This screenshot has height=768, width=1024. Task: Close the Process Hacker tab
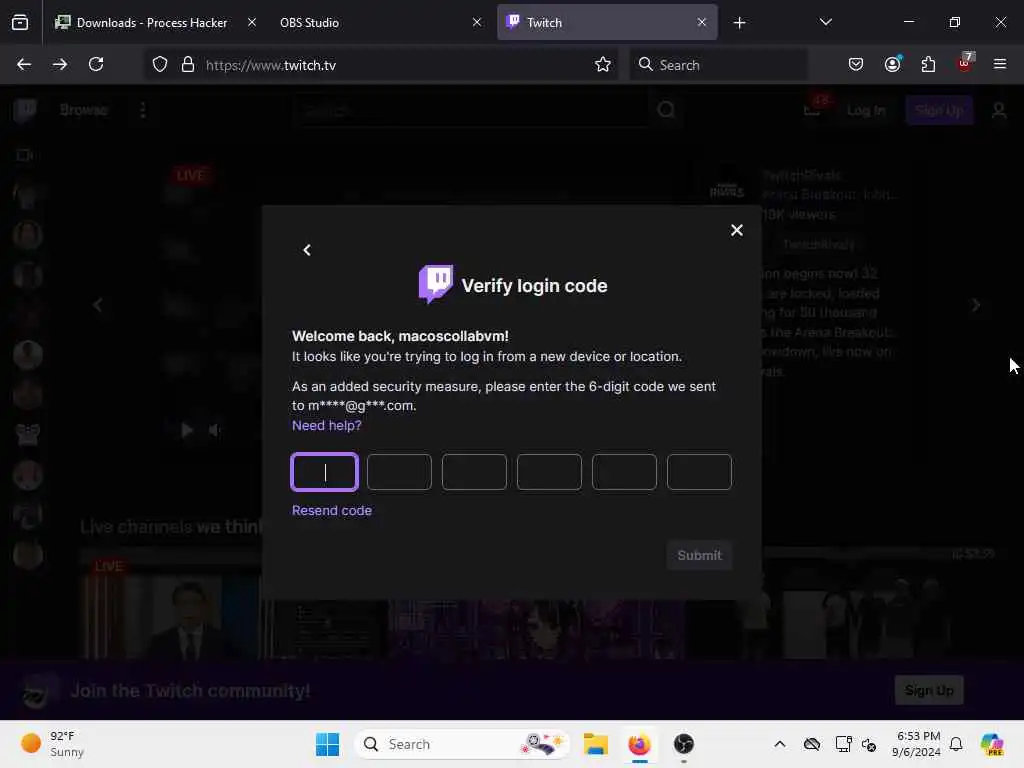252,22
